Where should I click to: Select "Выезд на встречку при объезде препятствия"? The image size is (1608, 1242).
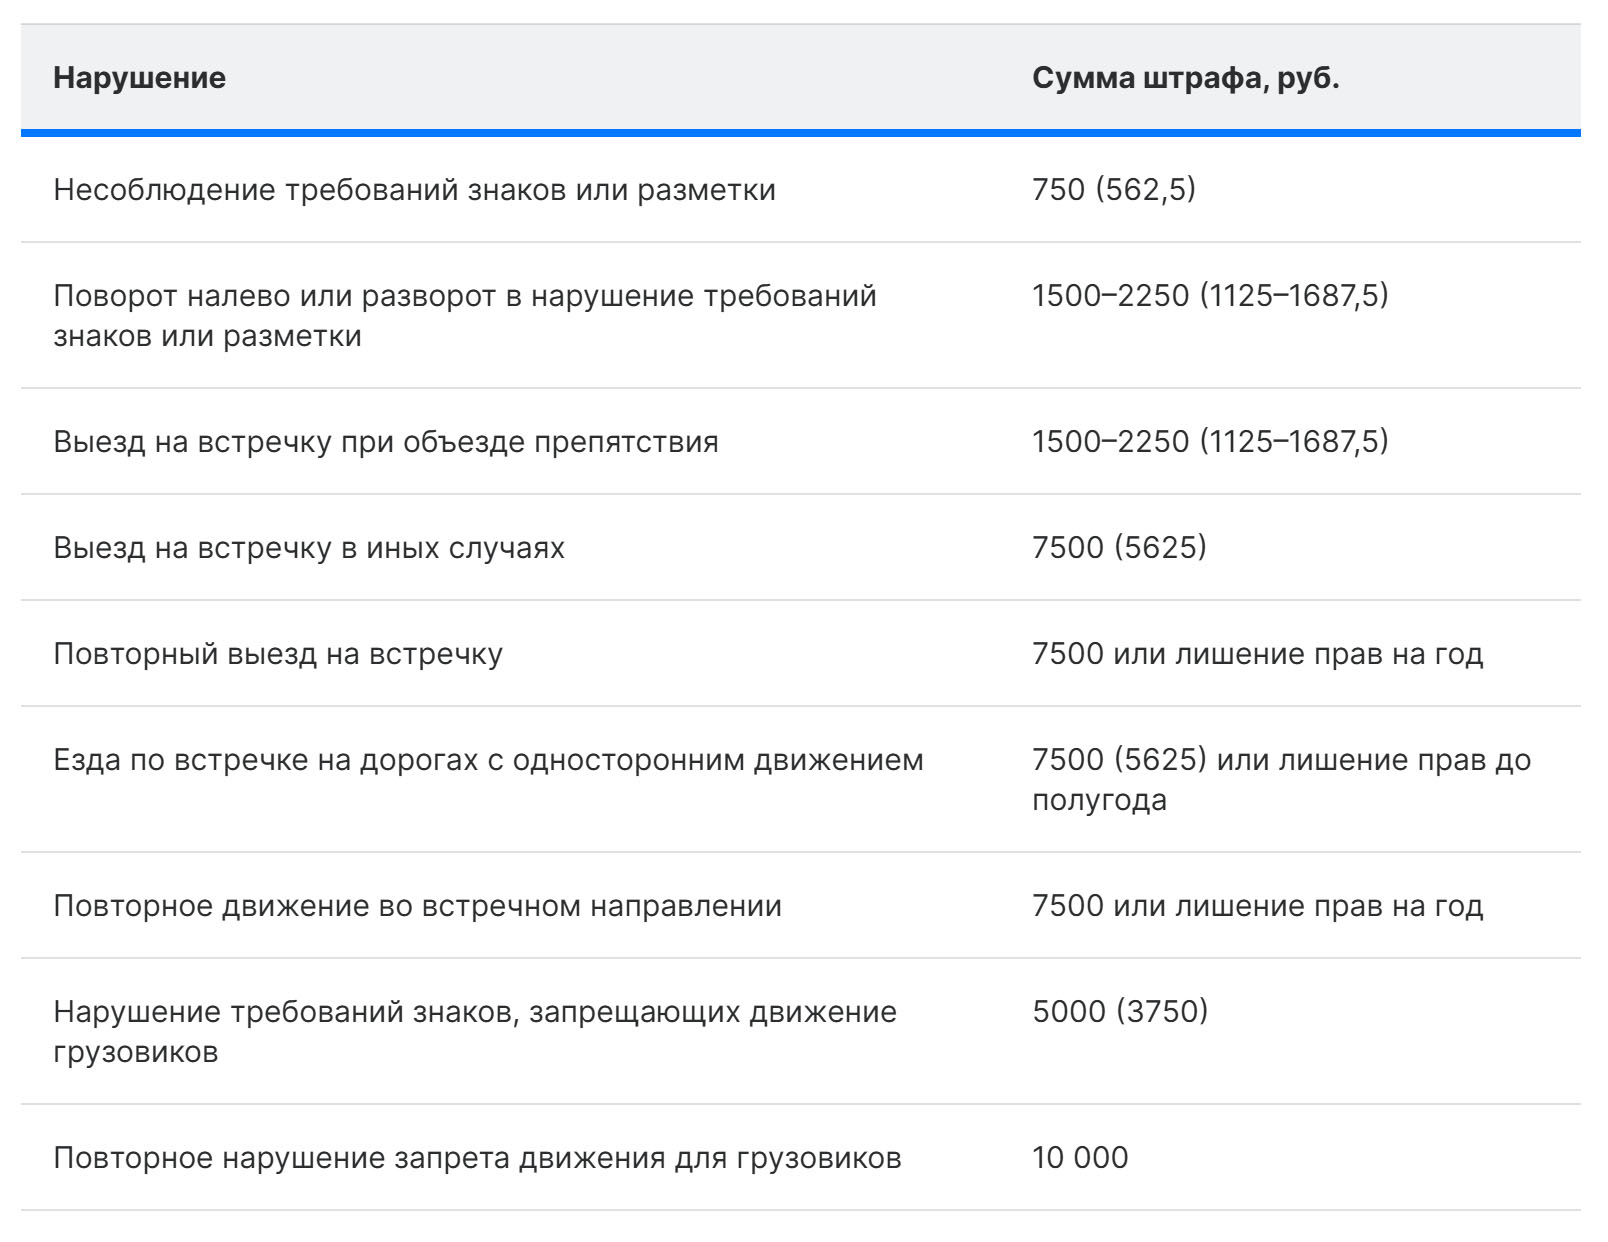[385, 442]
